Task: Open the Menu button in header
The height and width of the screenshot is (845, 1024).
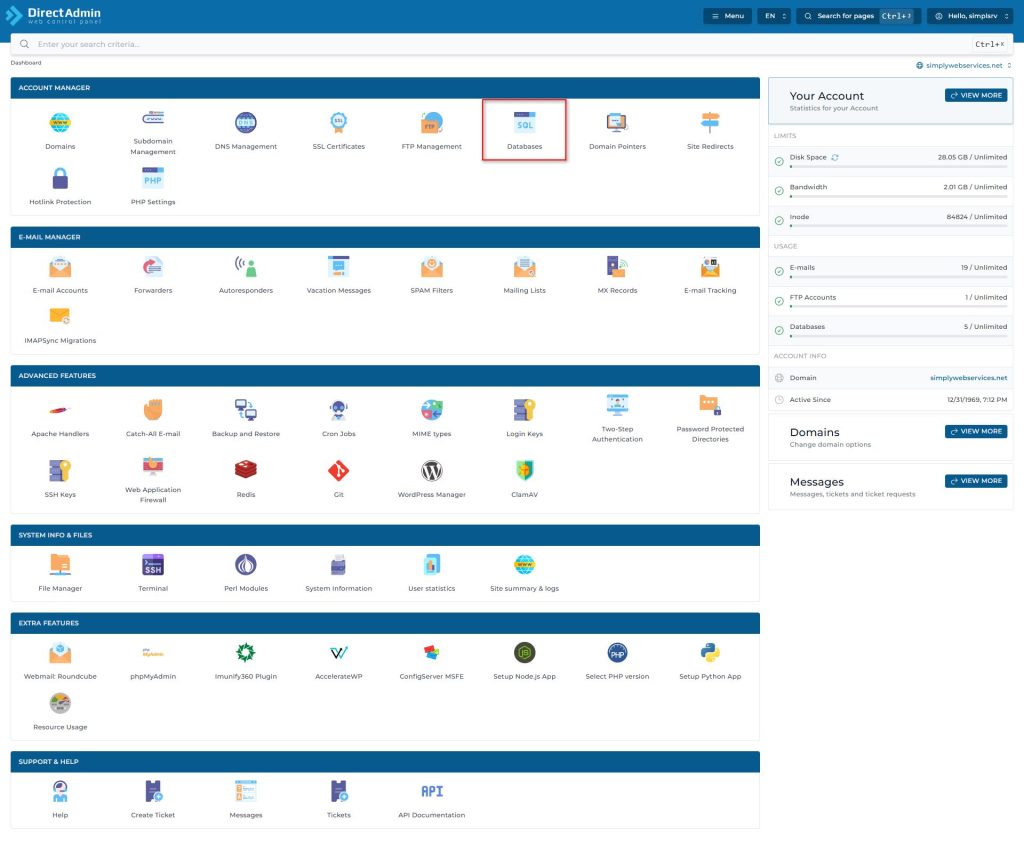Action: [728, 16]
